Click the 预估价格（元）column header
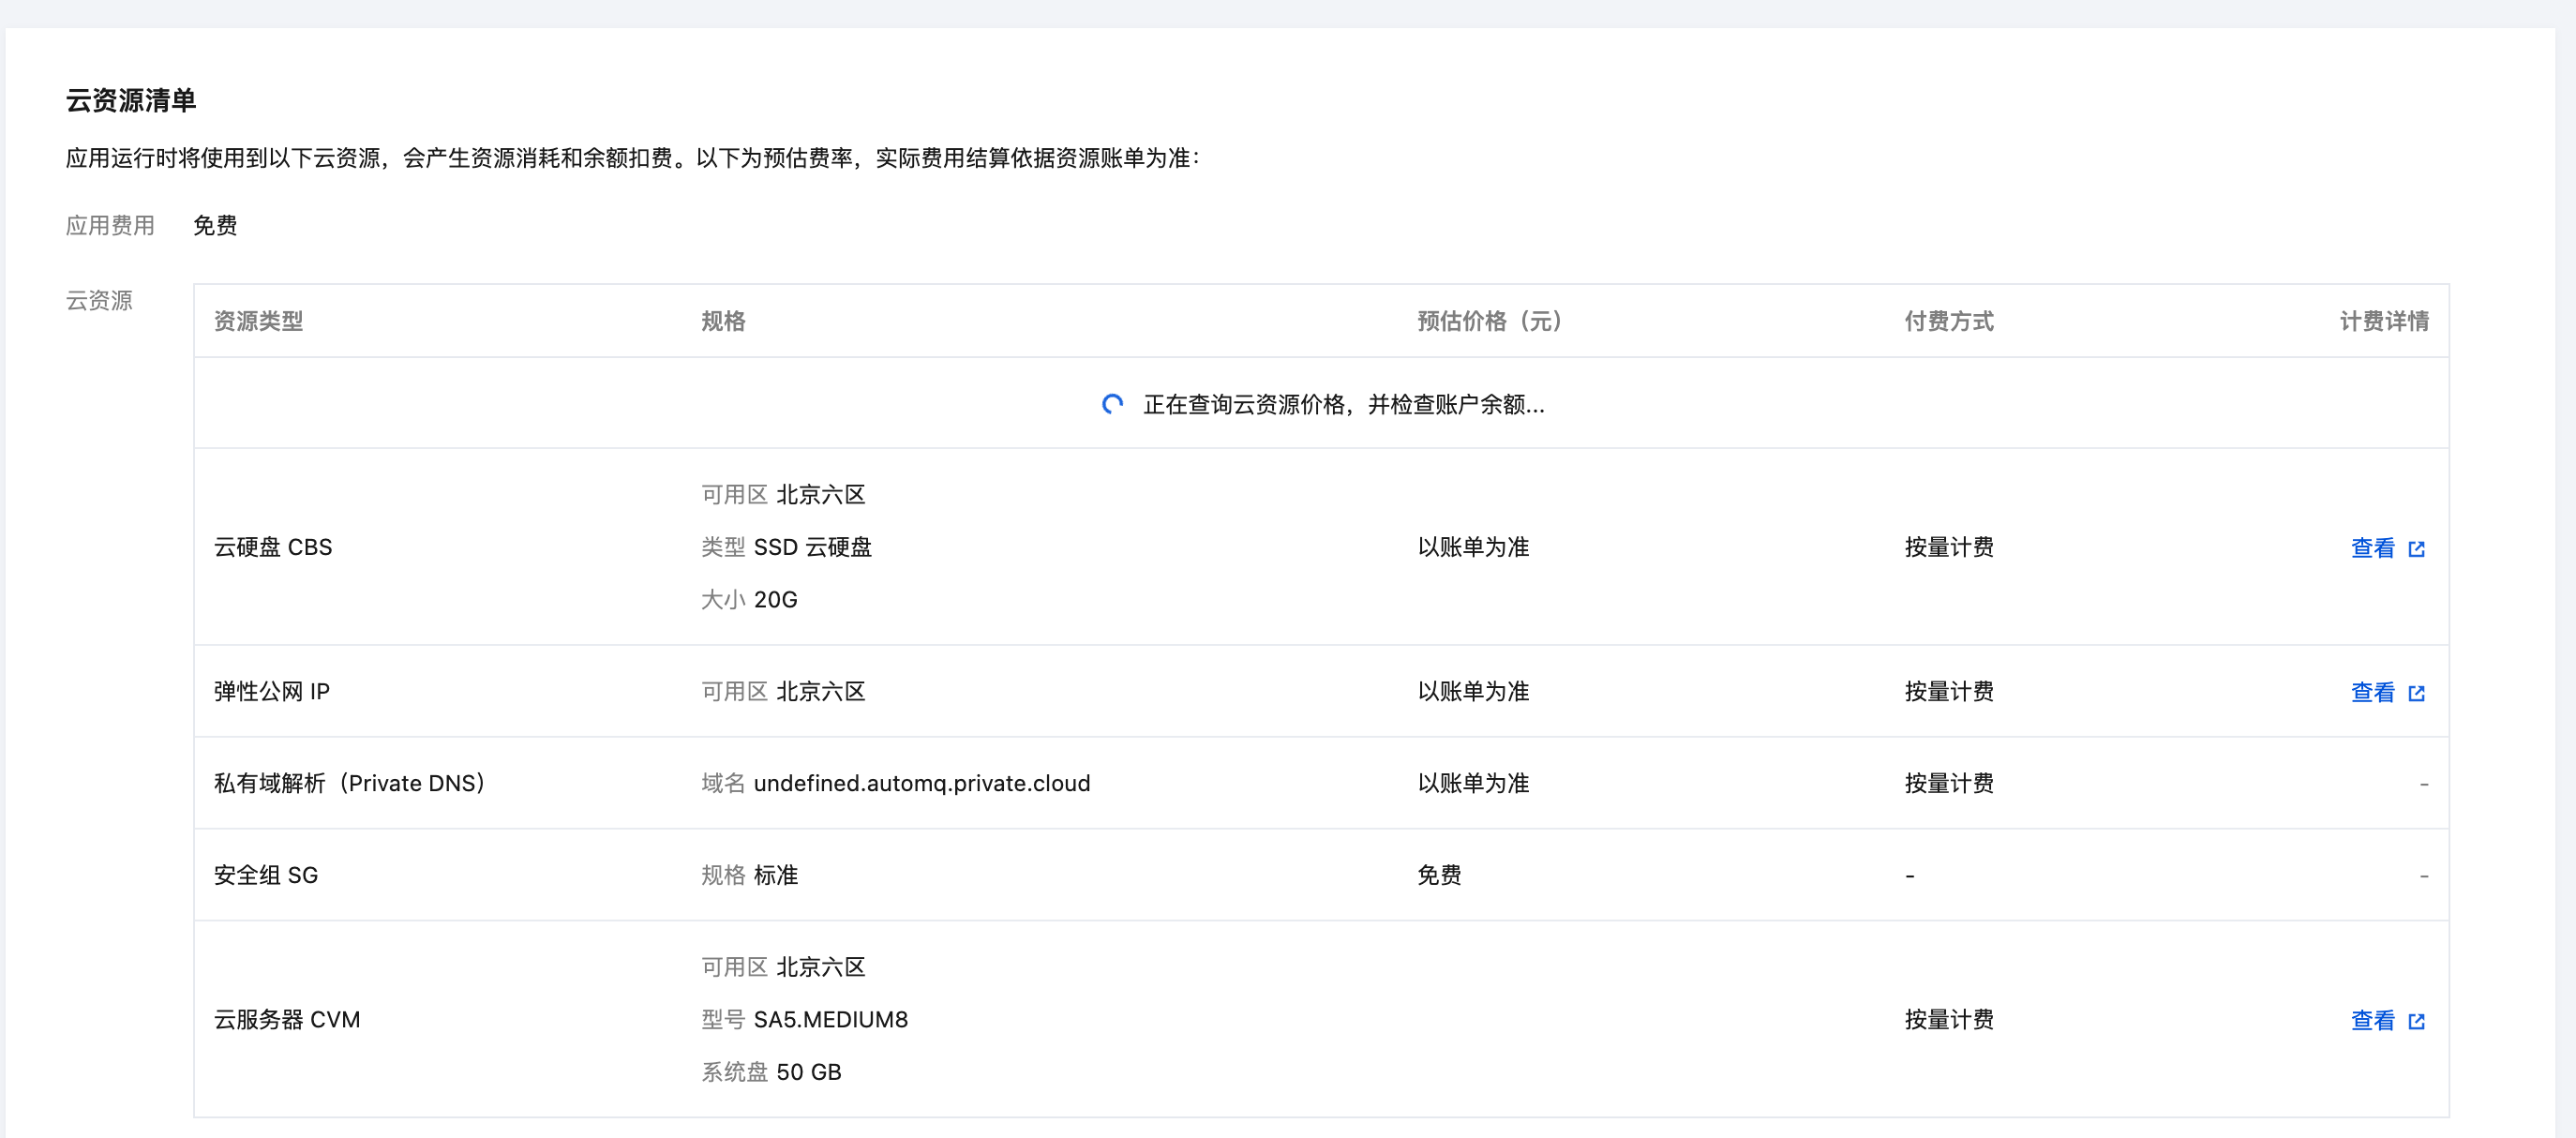The height and width of the screenshot is (1138, 2576). [x=1489, y=321]
